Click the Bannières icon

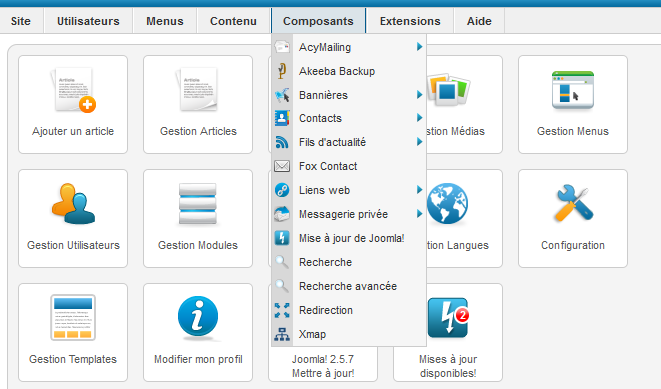coord(282,95)
